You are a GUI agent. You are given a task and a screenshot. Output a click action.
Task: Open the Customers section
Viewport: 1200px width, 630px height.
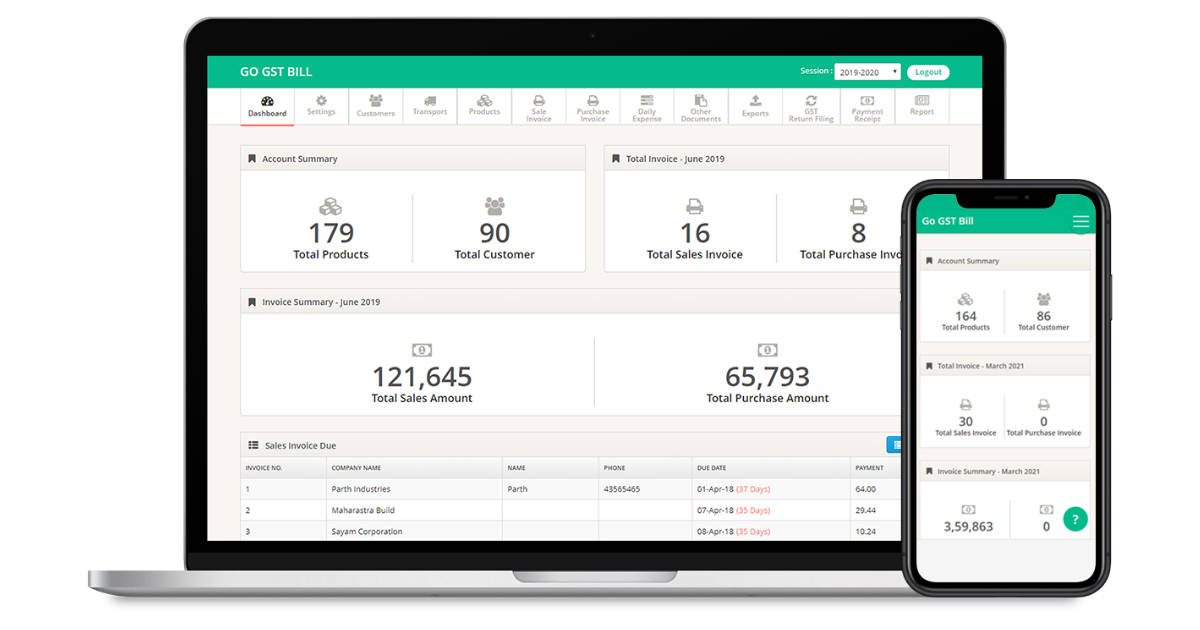coord(375,106)
